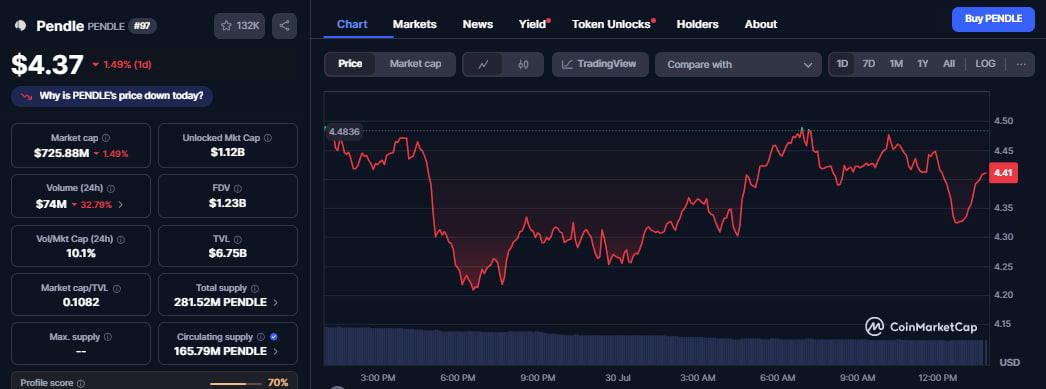Select All time range
The image size is (1046, 389).
tap(949, 64)
